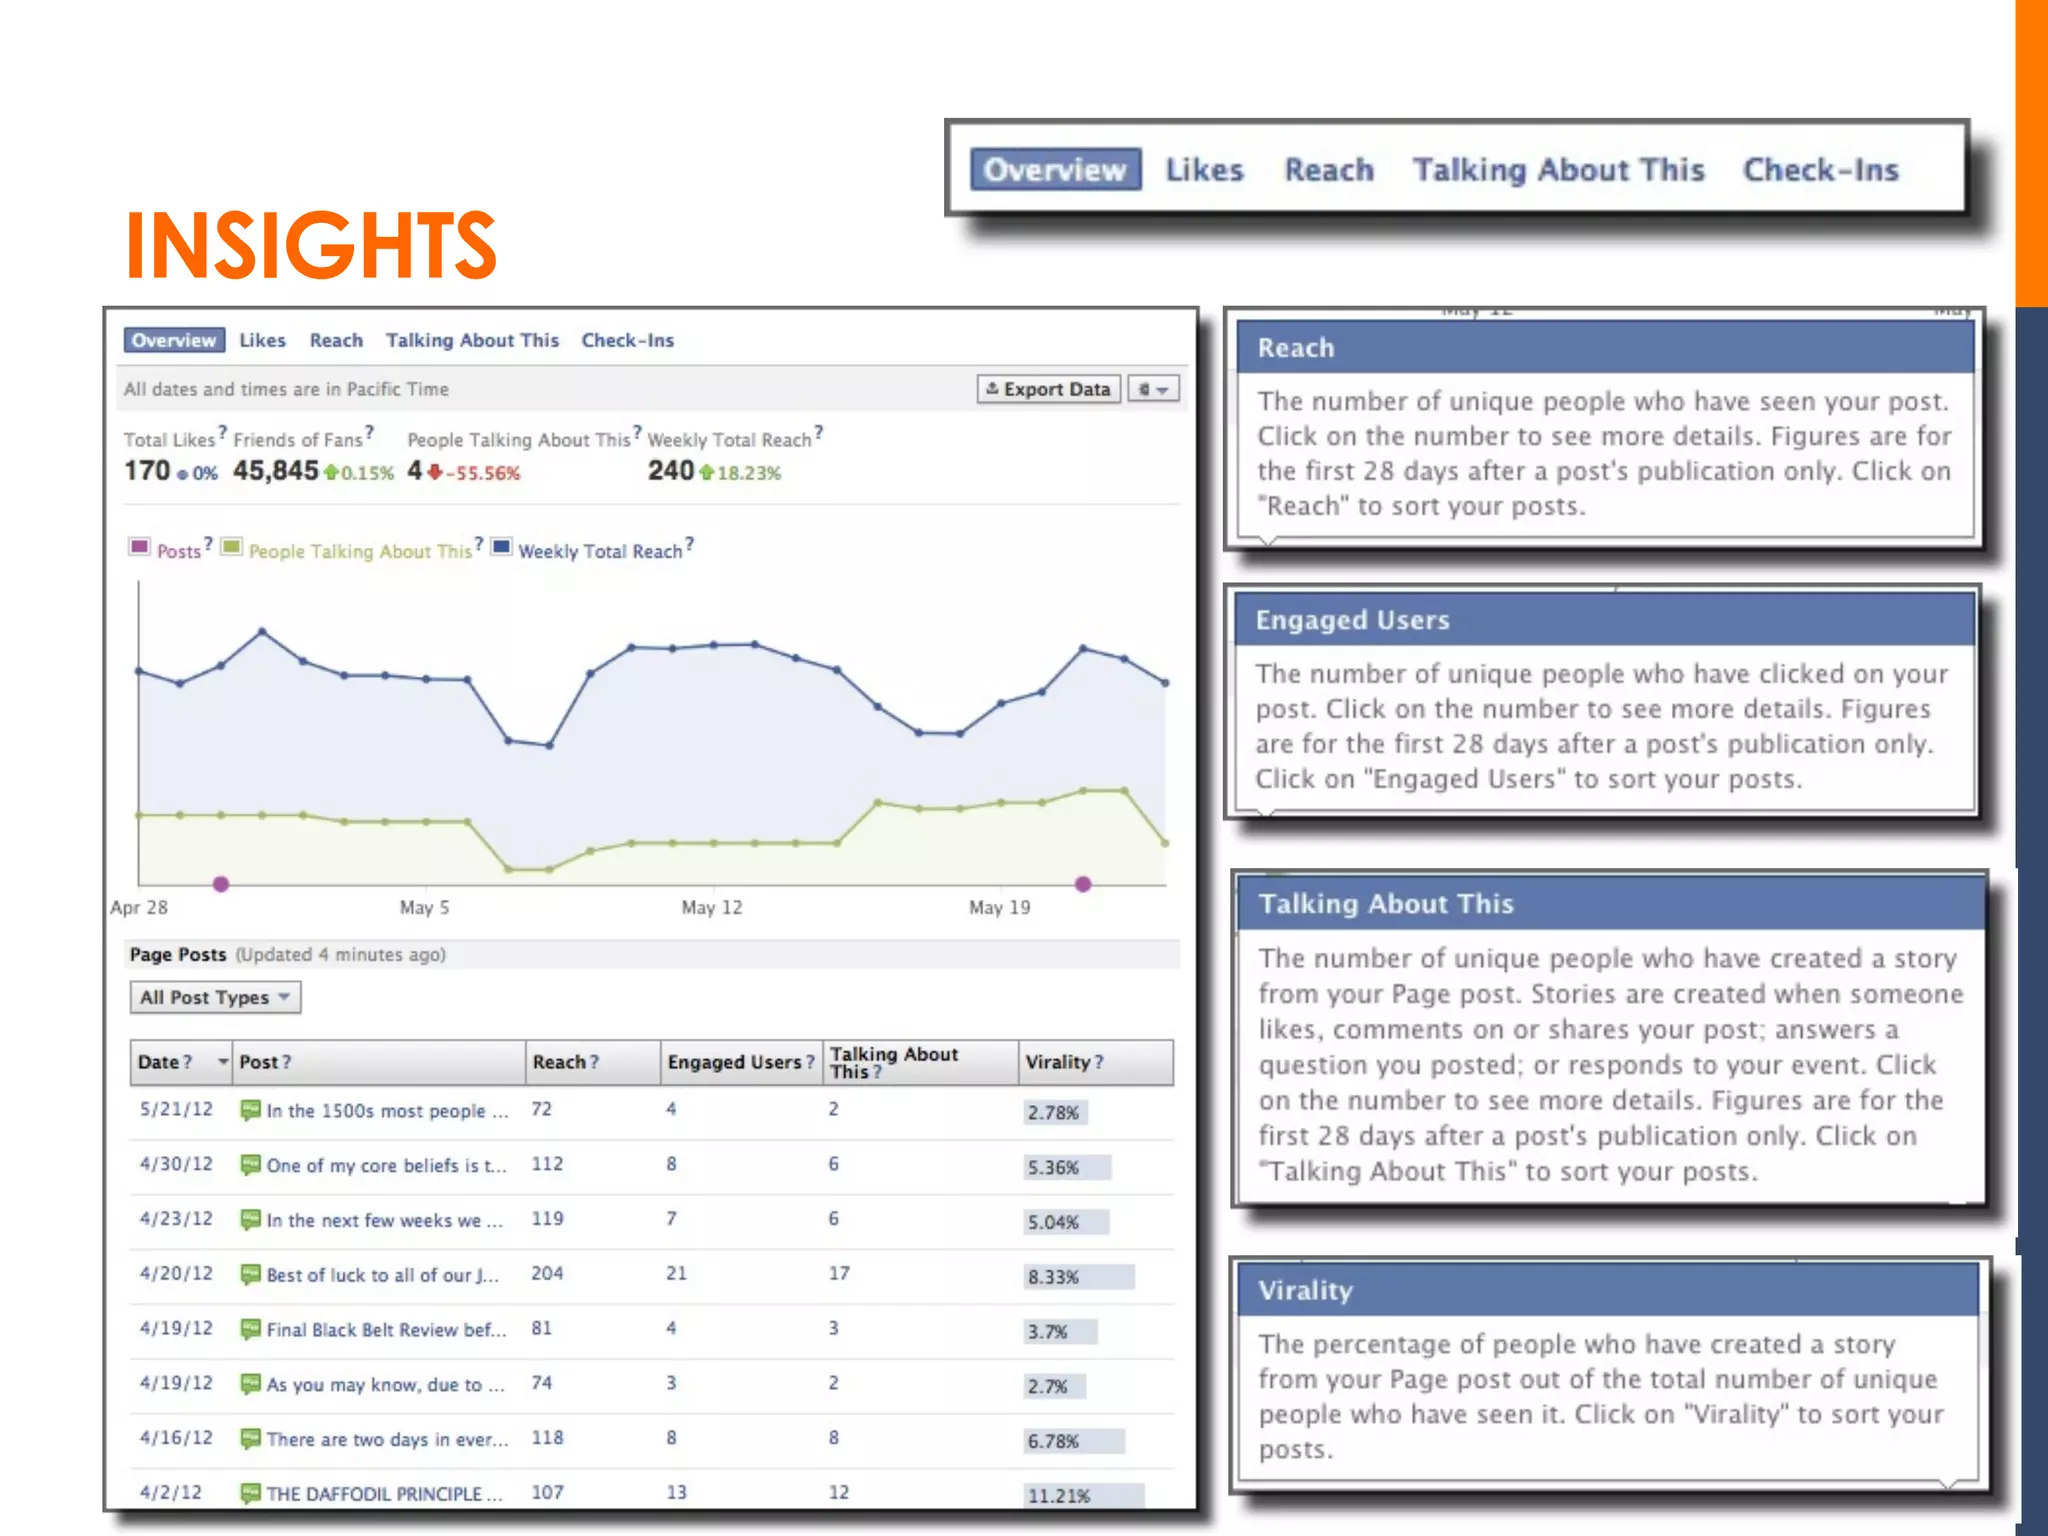This screenshot has width=2048, height=1536.
Task: Click the 8.33% virality bar for 4/20/12
Action: (x=1079, y=1277)
